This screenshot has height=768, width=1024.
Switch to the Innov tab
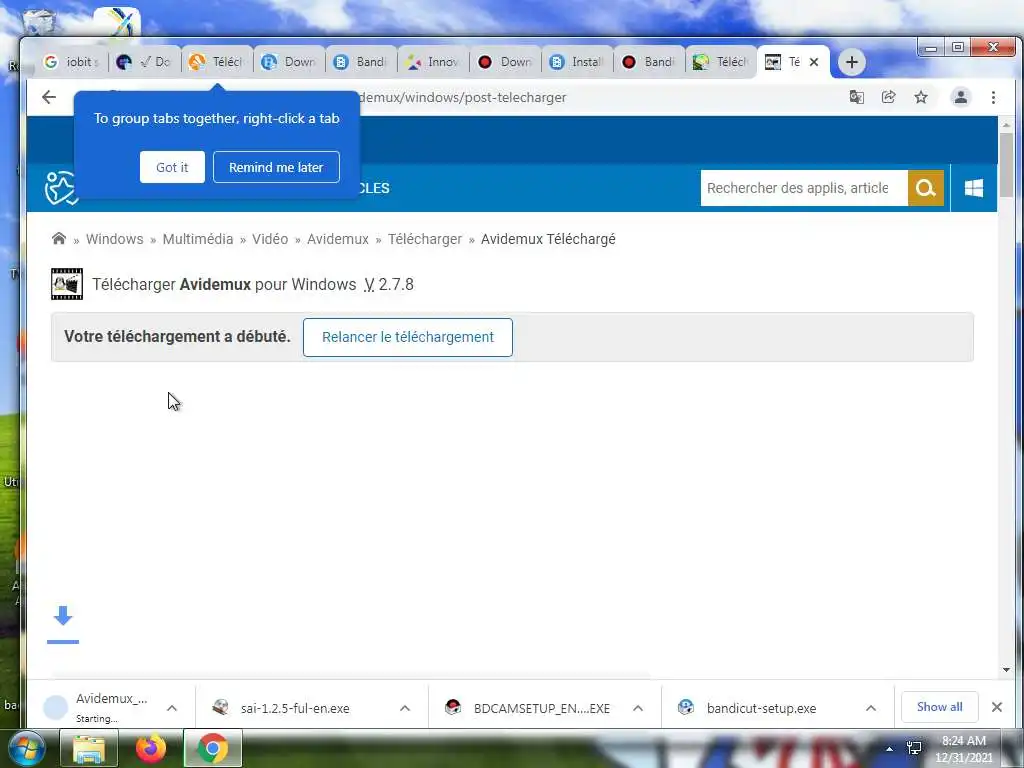click(x=432, y=62)
